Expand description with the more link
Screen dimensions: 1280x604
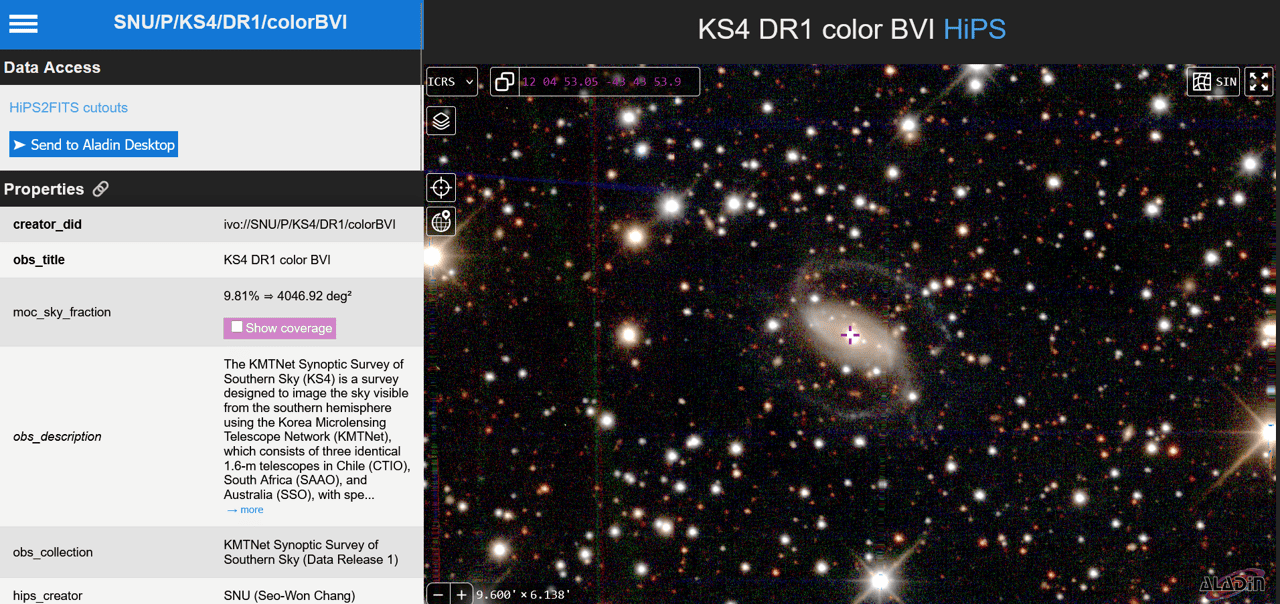[x=245, y=510]
